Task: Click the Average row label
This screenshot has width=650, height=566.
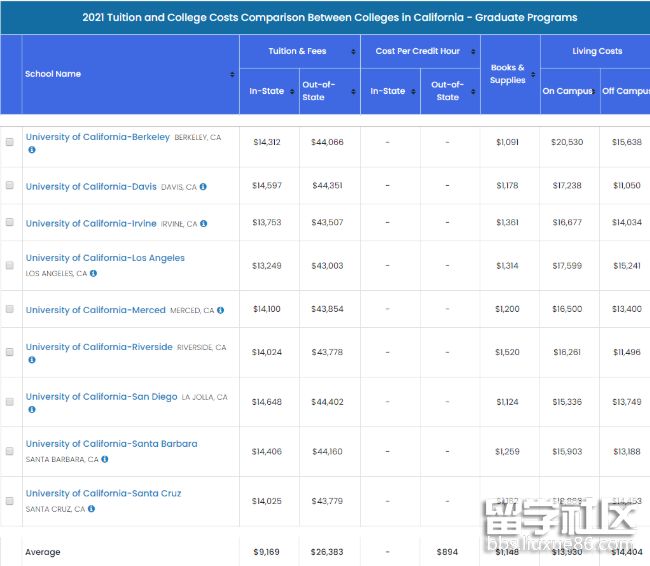Action: point(43,552)
